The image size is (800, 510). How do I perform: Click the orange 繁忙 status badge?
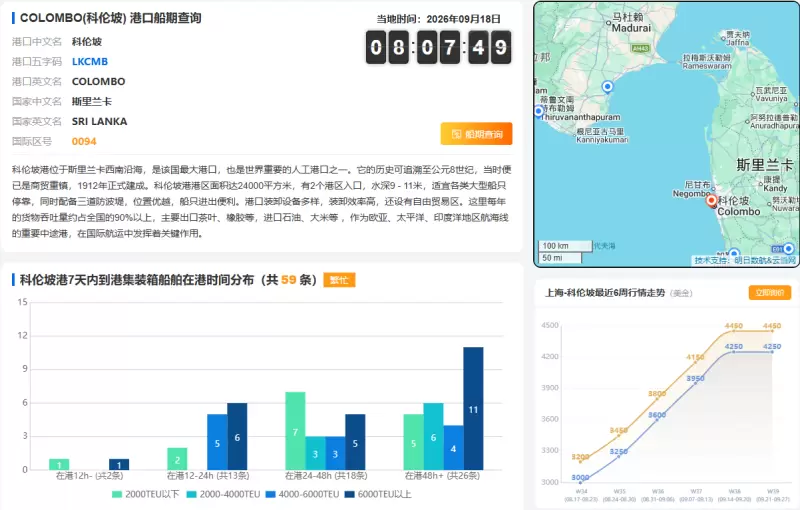coord(339,280)
